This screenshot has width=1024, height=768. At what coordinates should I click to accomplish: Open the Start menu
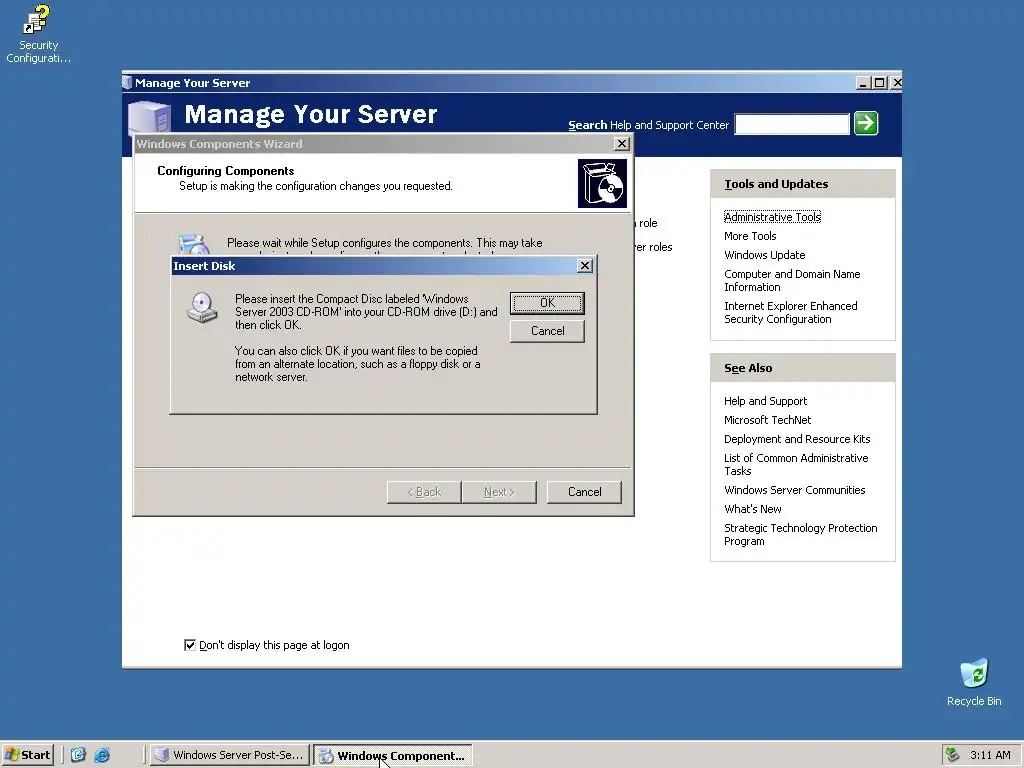click(x=27, y=755)
